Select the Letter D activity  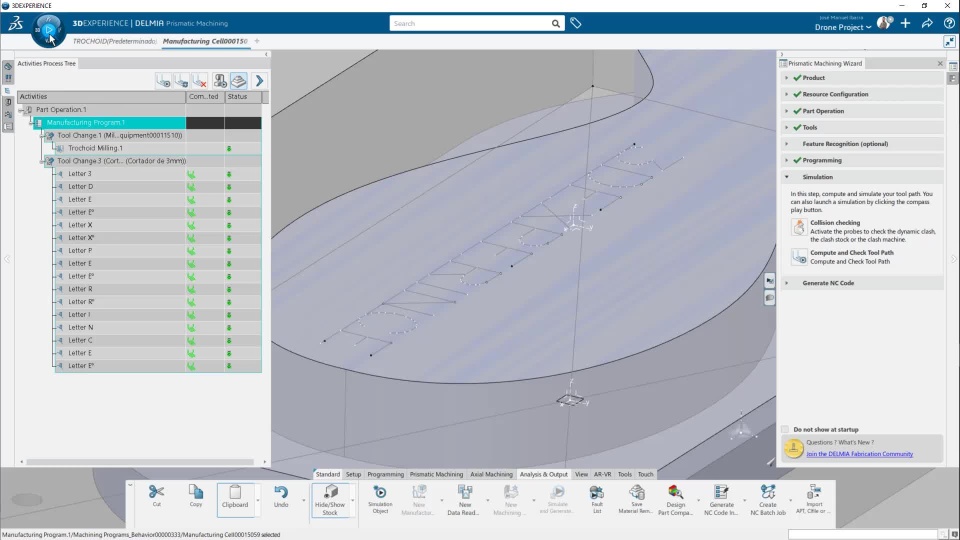coord(80,187)
